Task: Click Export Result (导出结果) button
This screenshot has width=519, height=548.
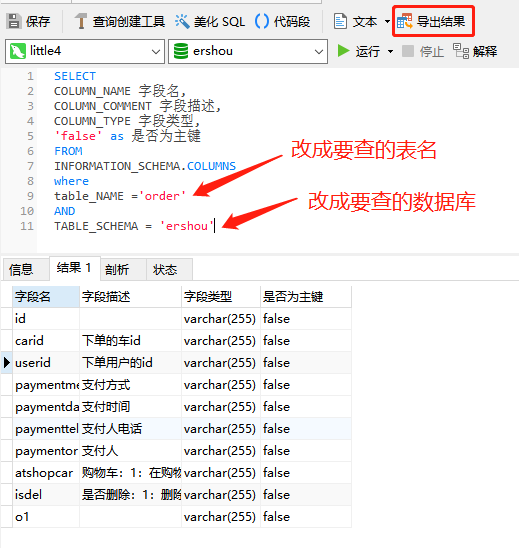Action: [433, 22]
